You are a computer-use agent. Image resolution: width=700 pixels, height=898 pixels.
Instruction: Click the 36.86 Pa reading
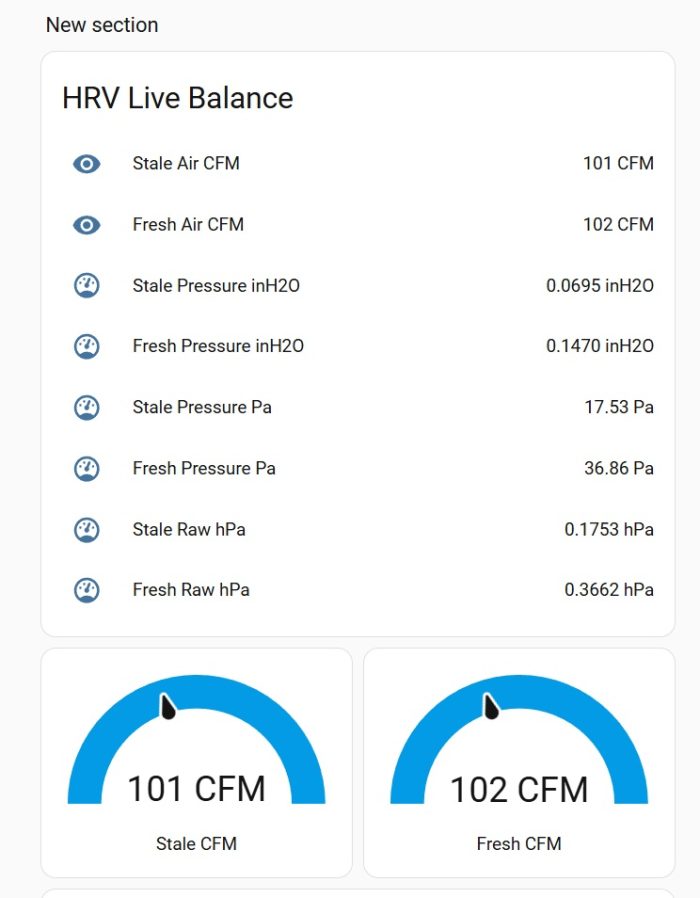pyautogui.click(x=619, y=468)
